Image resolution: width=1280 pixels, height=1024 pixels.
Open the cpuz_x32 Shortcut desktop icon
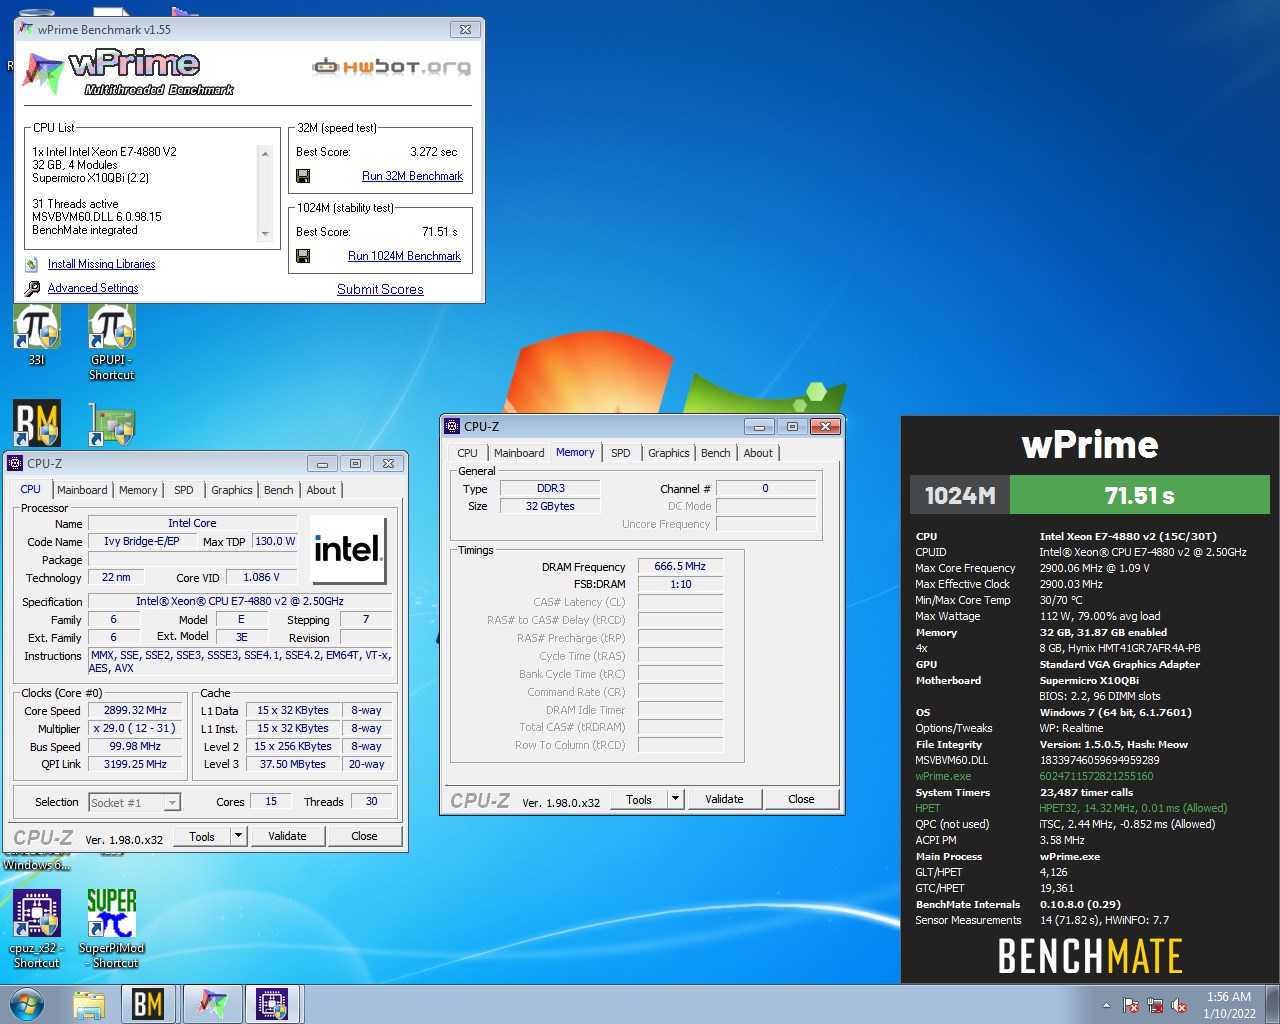point(37,929)
